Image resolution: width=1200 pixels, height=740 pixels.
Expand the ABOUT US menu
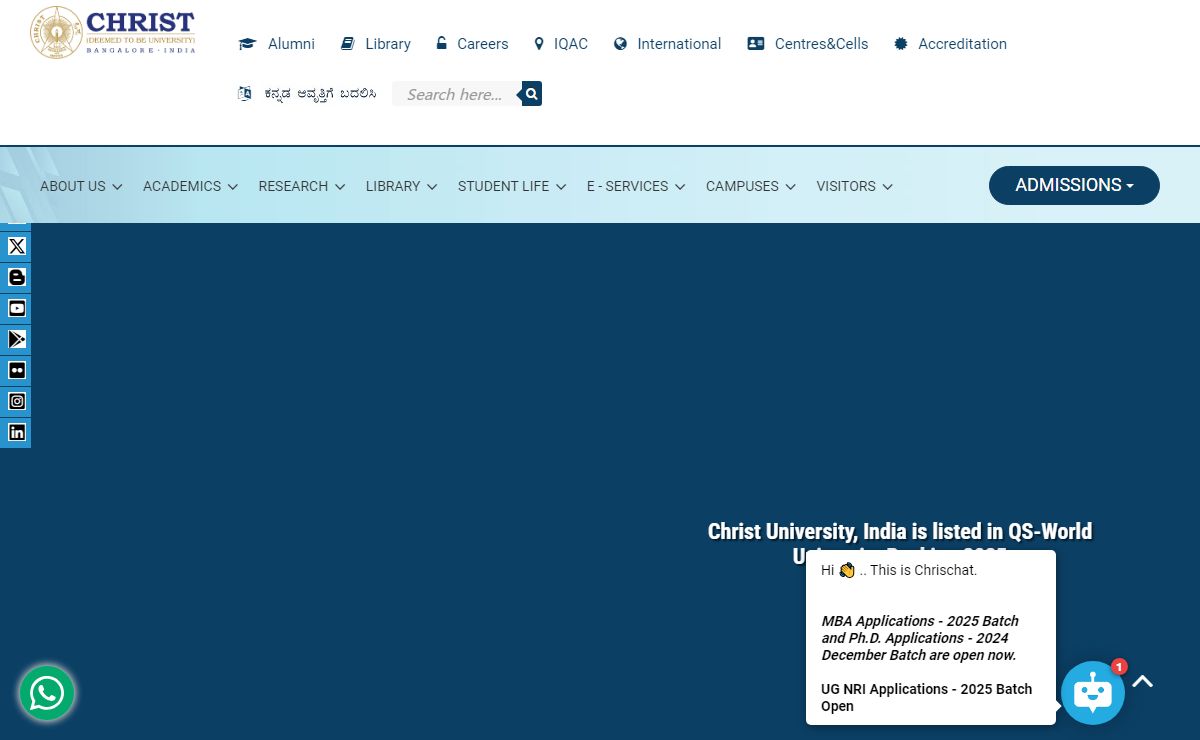81,186
